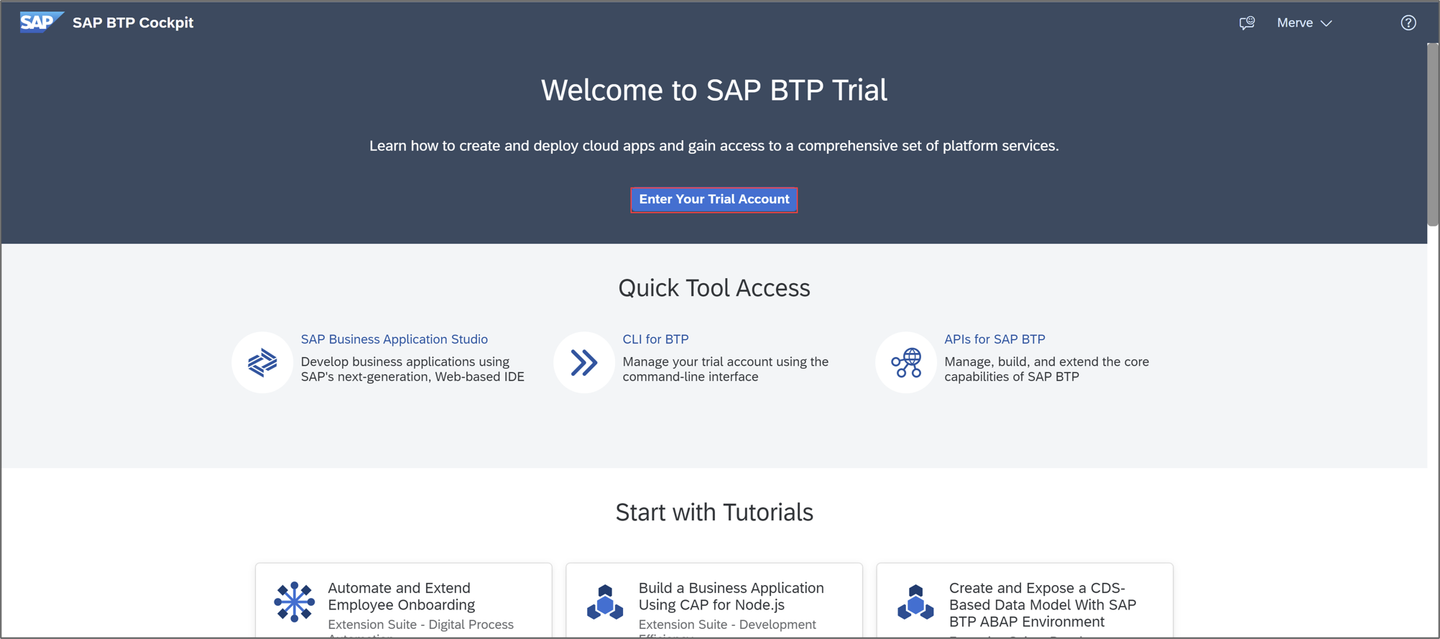Click the chevron next to Merve
The width and height of the screenshot is (1440, 639).
1326,23
